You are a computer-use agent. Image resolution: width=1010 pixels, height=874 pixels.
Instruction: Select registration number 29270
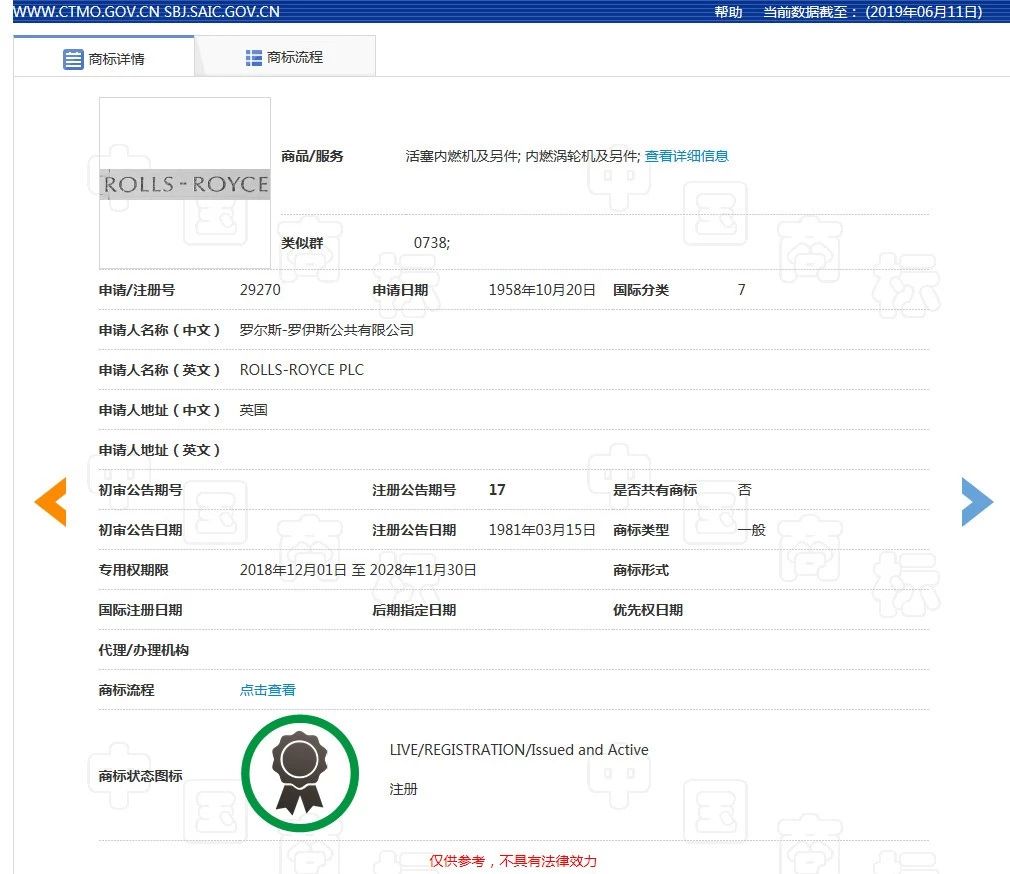(260, 290)
